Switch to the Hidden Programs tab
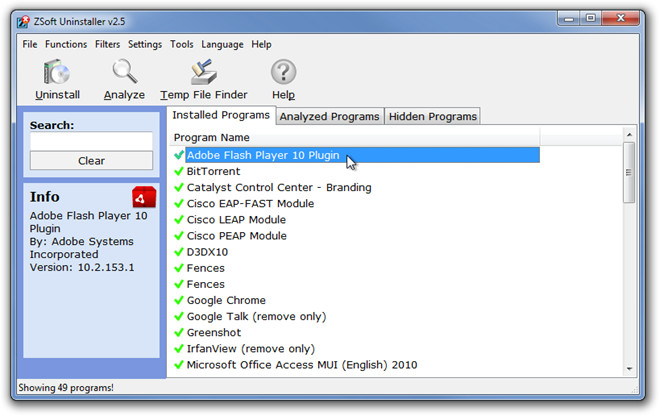The width and height of the screenshot is (660, 416). (433, 117)
